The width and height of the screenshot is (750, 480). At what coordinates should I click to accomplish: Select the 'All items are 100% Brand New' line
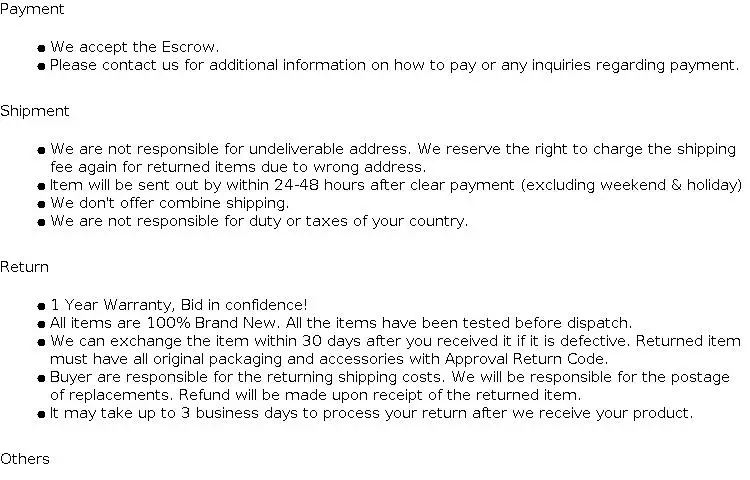pos(341,323)
